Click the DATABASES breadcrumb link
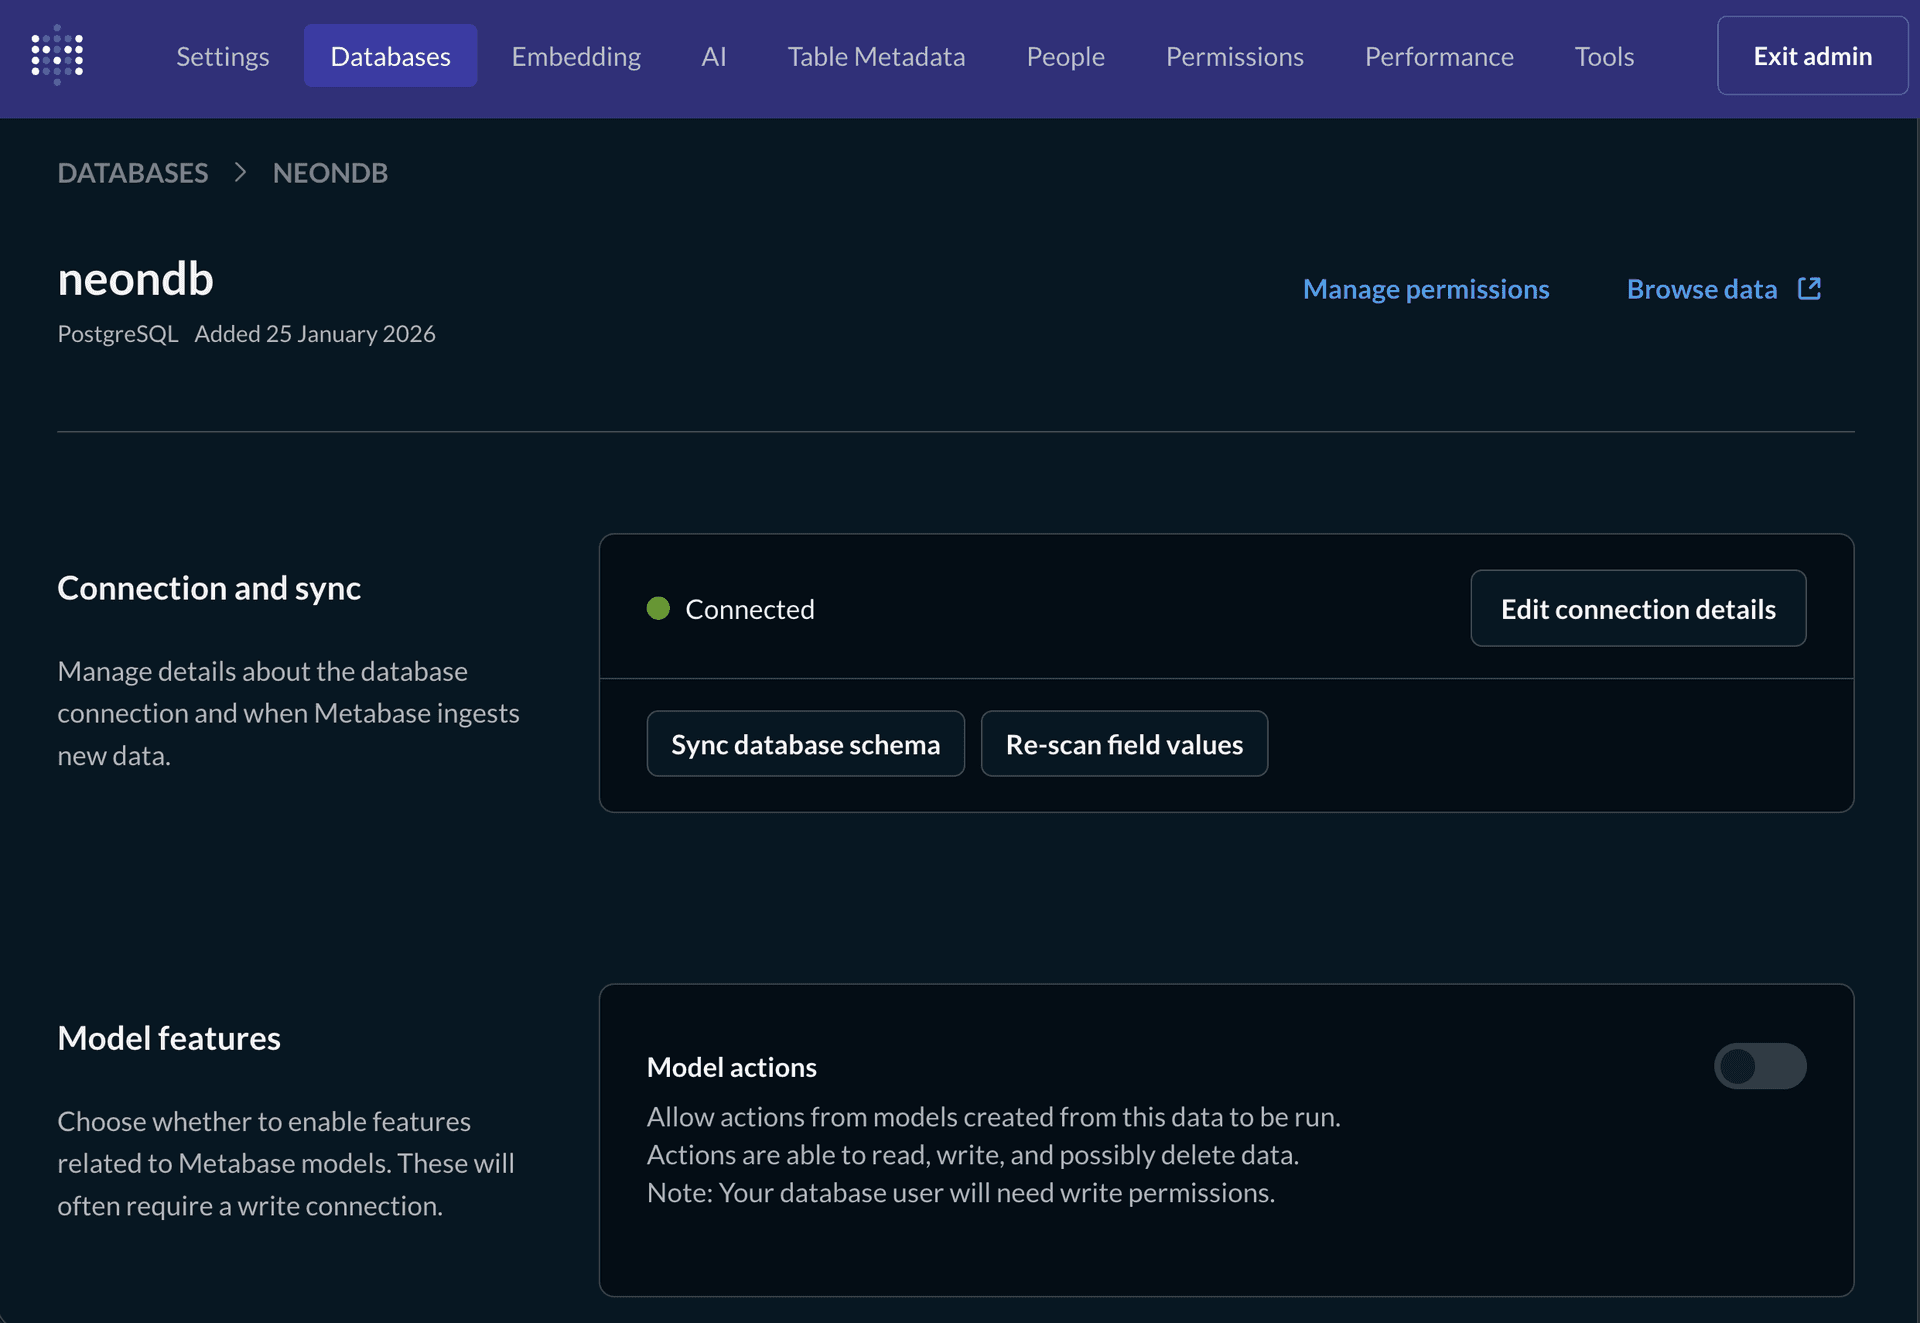 133,172
